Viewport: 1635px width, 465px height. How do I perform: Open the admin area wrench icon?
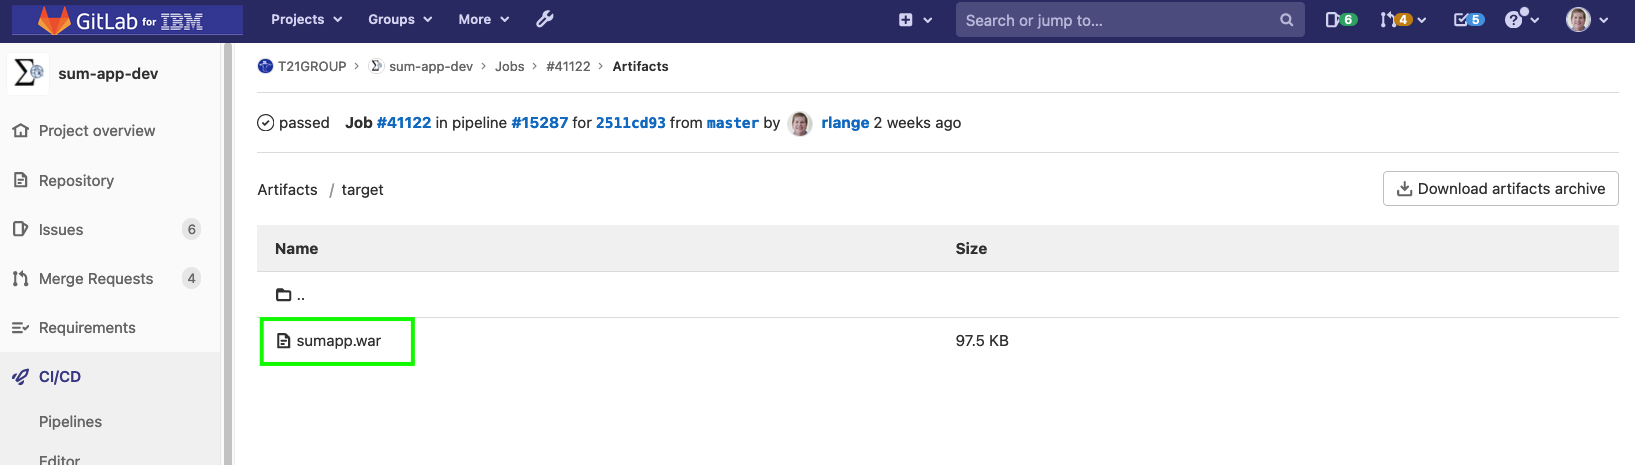coord(545,19)
